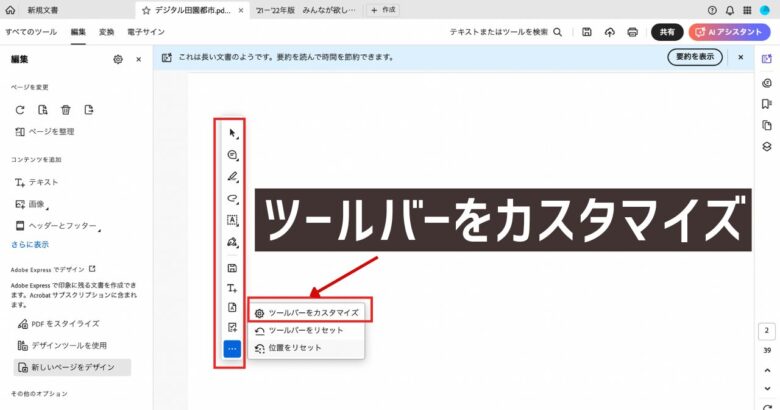
Task: Switch to the '21-'22年版 みんなが欲し tab
Action: (x=305, y=10)
